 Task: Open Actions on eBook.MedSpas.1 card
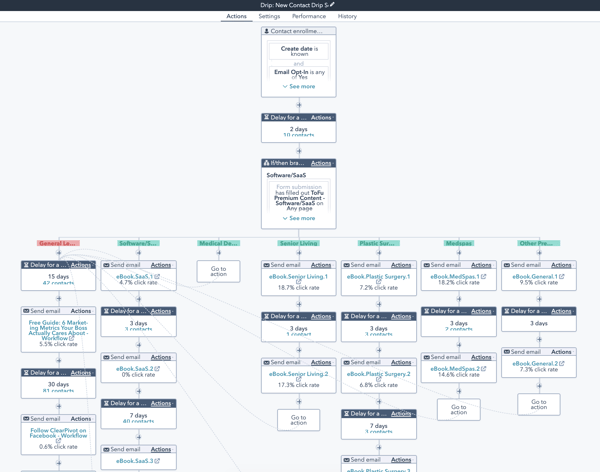pyautogui.click(x=481, y=265)
